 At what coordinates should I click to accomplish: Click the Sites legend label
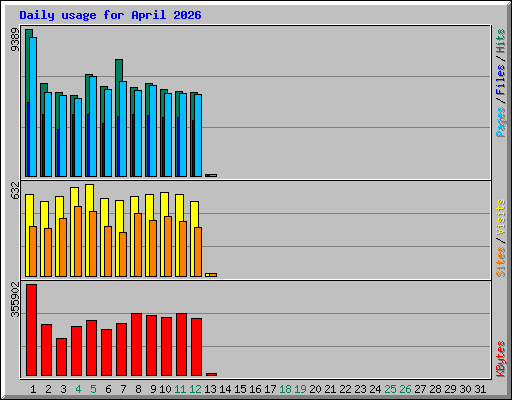point(501,262)
